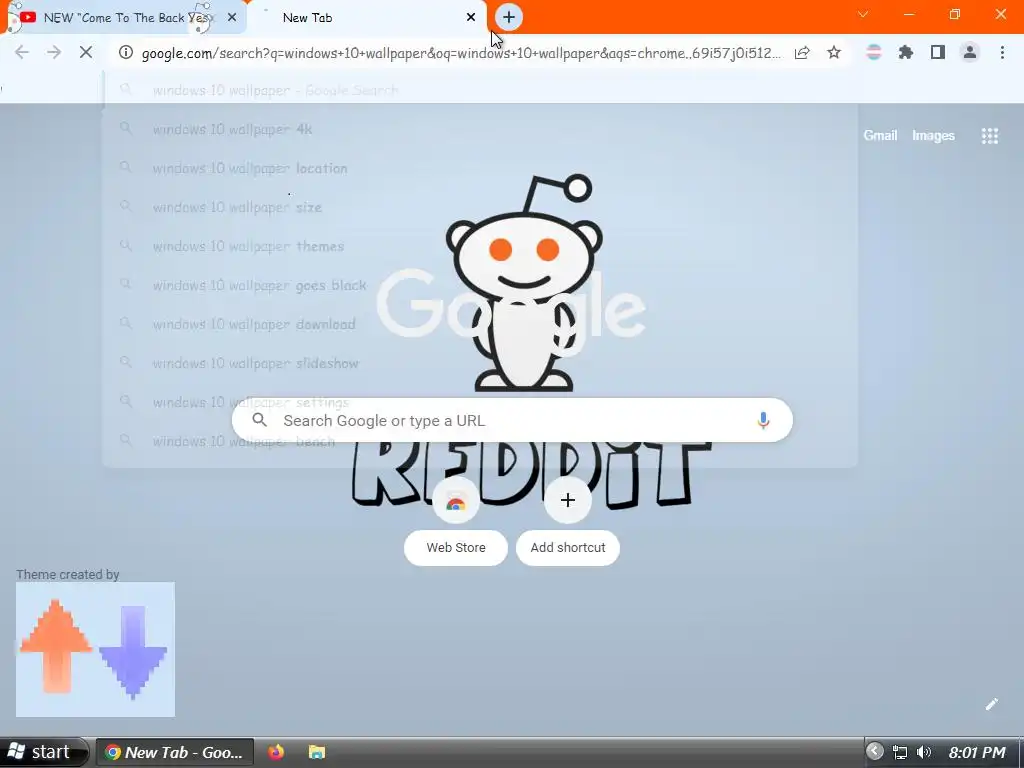Open the Chrome profile avatar

(x=970, y=52)
